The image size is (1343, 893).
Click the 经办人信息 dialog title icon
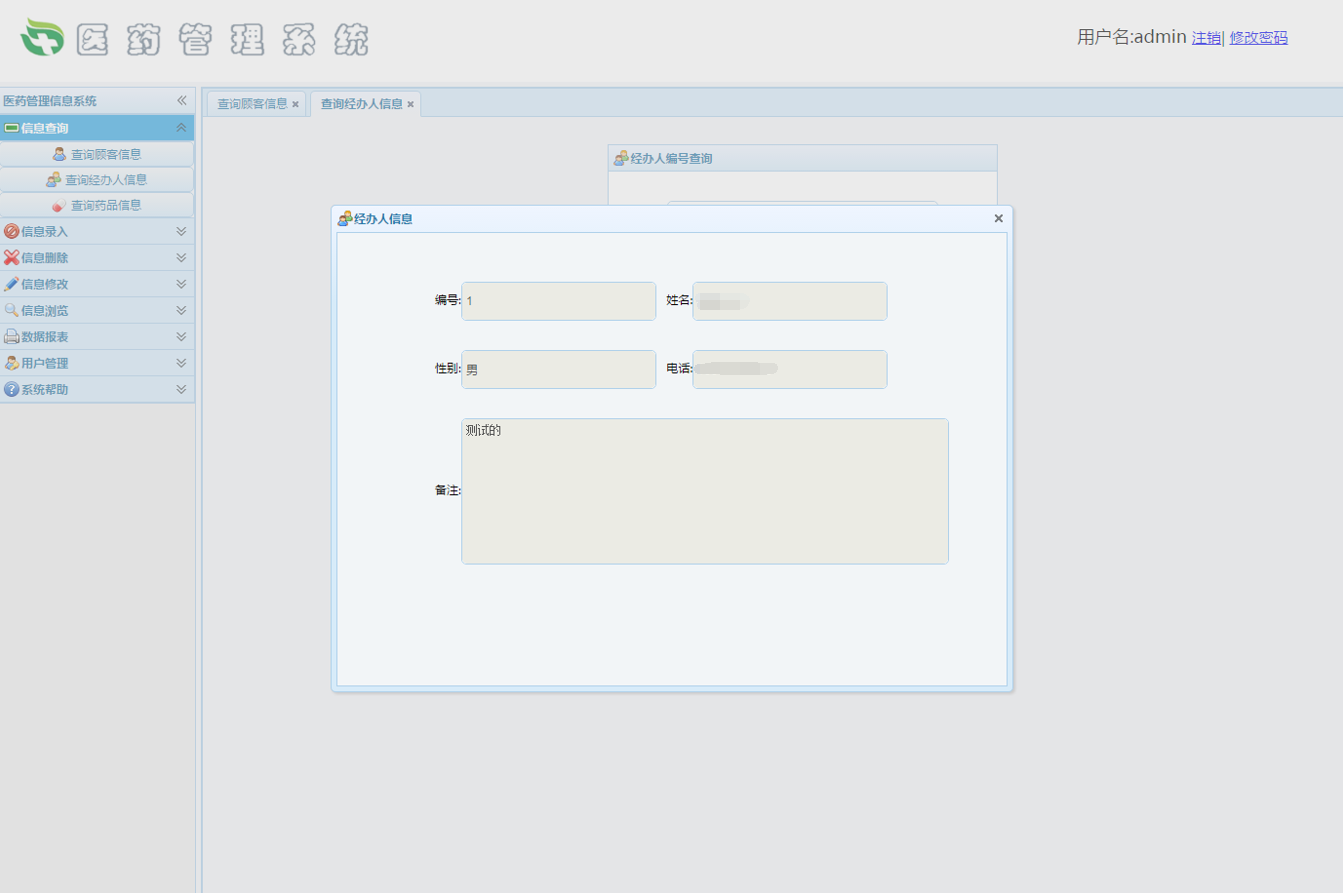(345, 218)
